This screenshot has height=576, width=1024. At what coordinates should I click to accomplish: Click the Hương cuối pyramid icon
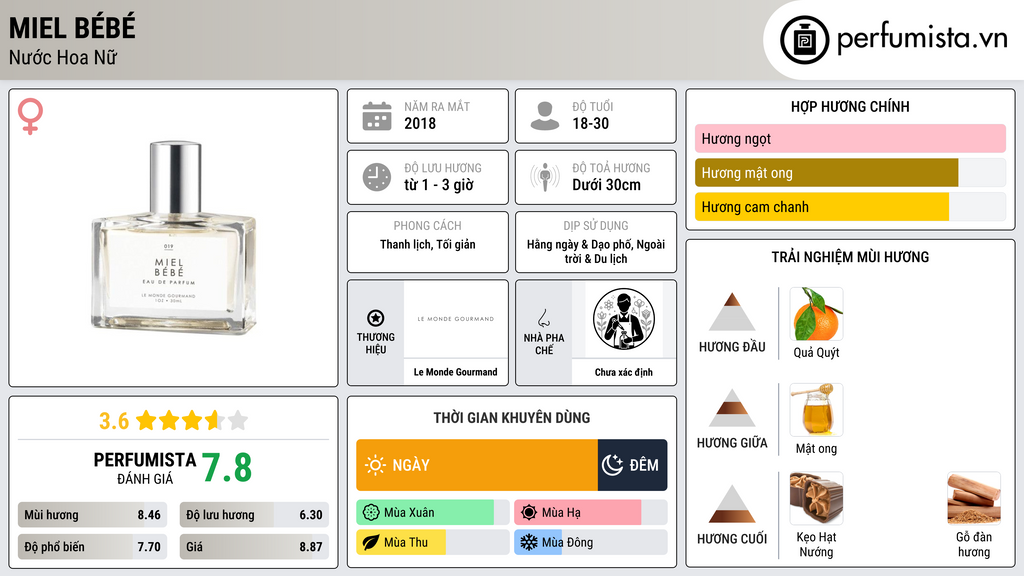pos(732,504)
